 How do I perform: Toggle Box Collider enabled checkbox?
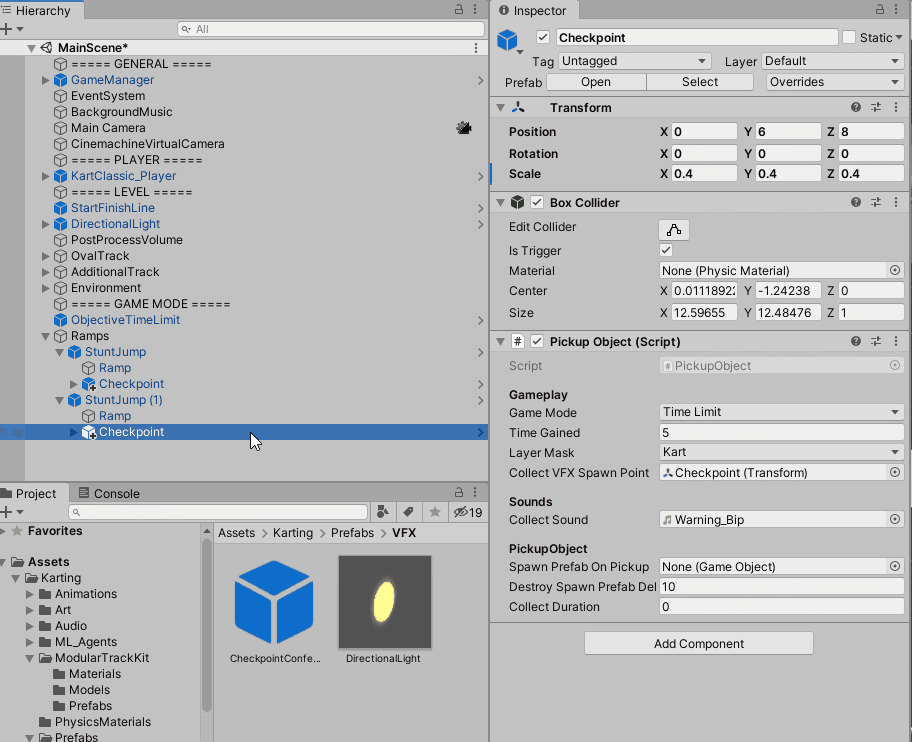pyautogui.click(x=537, y=202)
